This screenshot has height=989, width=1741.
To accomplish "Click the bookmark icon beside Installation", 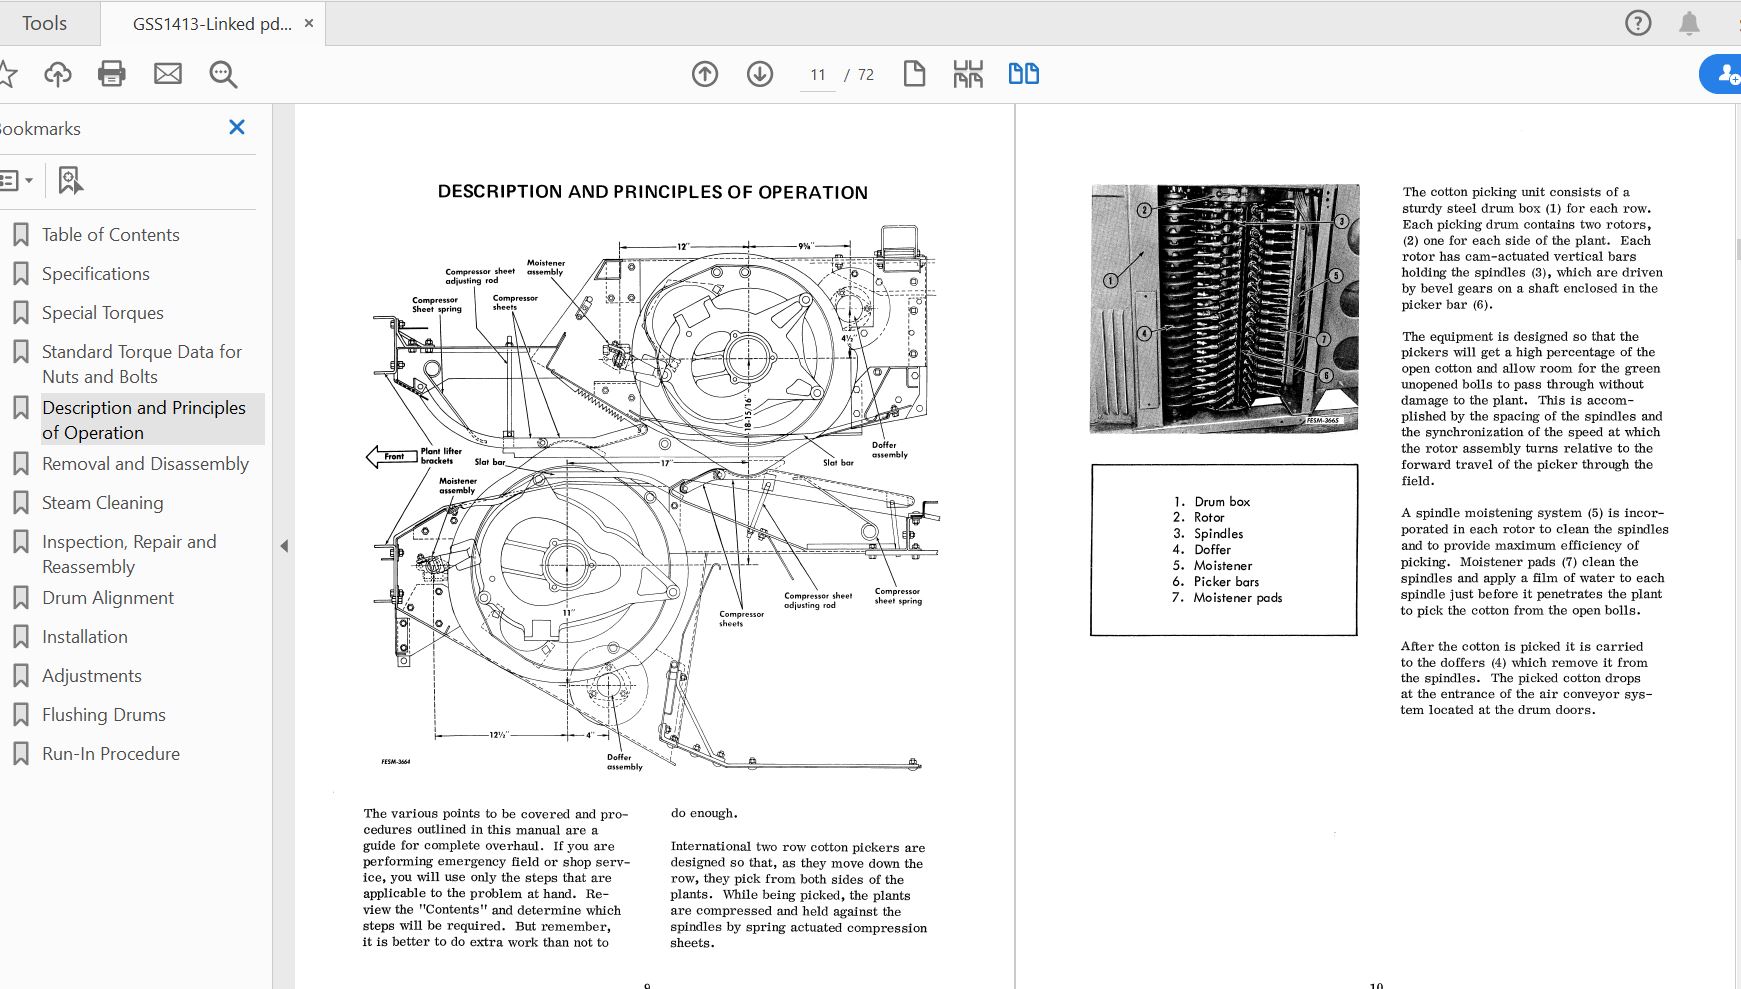I will point(20,637).
